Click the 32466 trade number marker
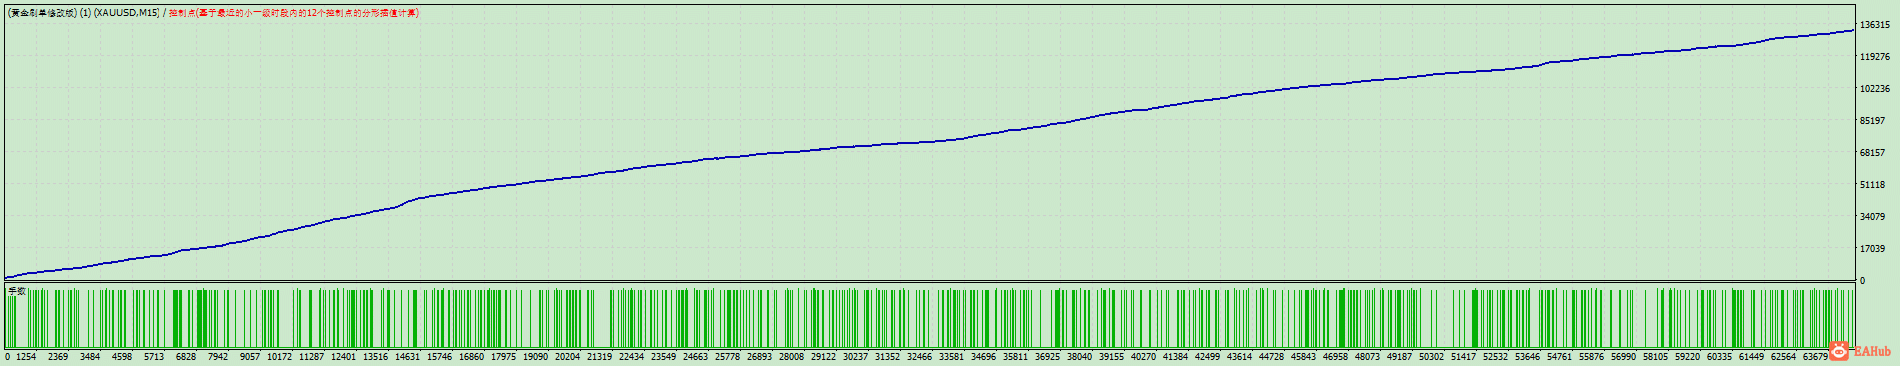 point(919,357)
